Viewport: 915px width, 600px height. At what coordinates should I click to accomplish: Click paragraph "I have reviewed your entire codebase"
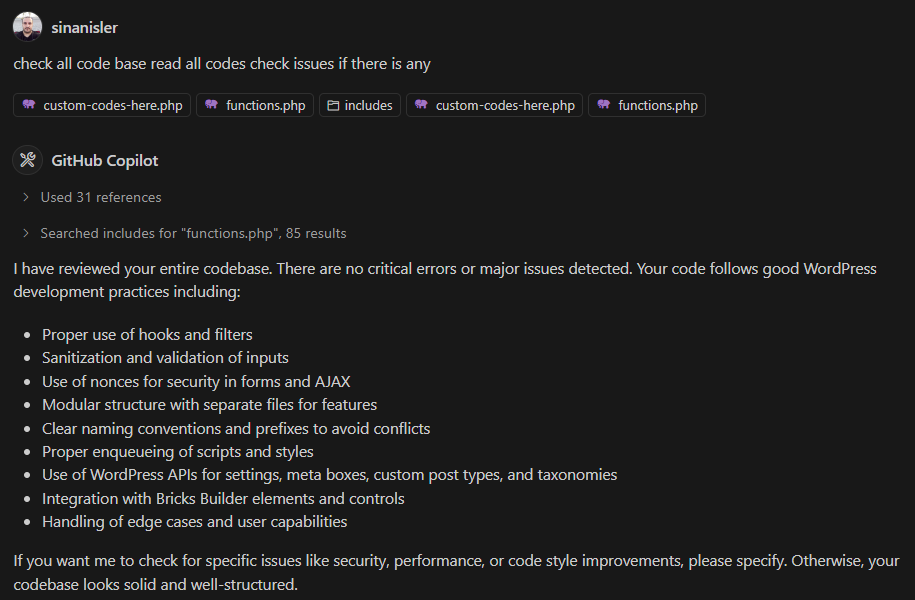pyautogui.click(x=445, y=280)
